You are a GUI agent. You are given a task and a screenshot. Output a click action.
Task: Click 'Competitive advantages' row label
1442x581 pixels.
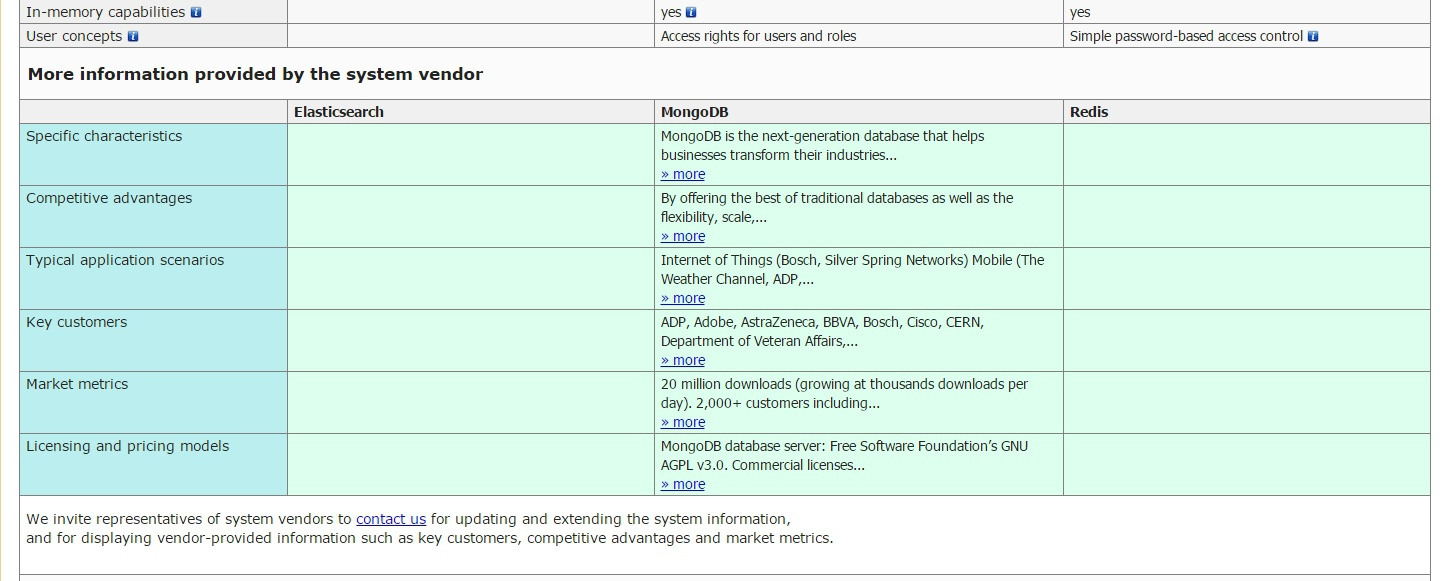[x=109, y=198]
